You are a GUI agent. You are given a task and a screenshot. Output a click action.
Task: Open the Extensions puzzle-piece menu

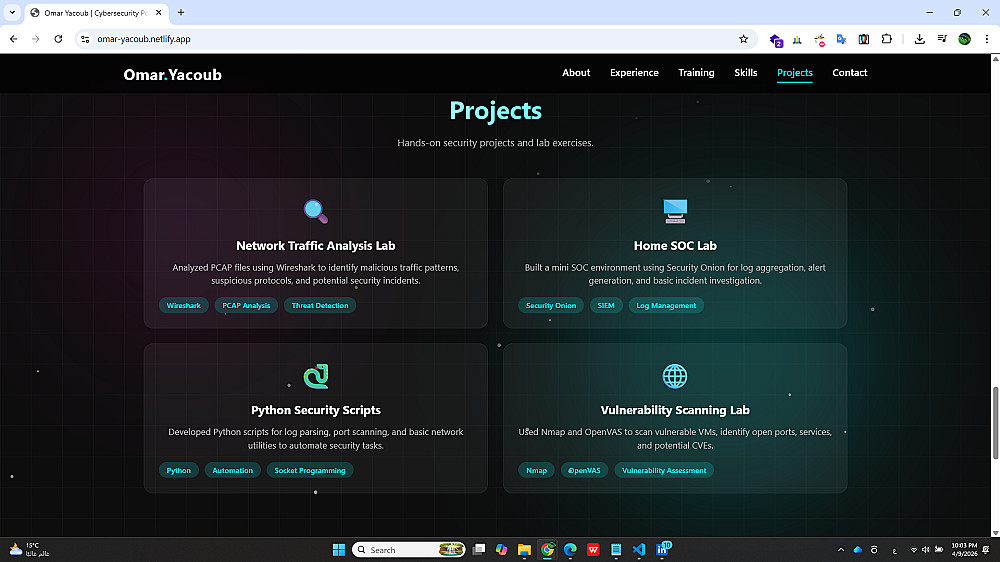pyautogui.click(x=886, y=39)
